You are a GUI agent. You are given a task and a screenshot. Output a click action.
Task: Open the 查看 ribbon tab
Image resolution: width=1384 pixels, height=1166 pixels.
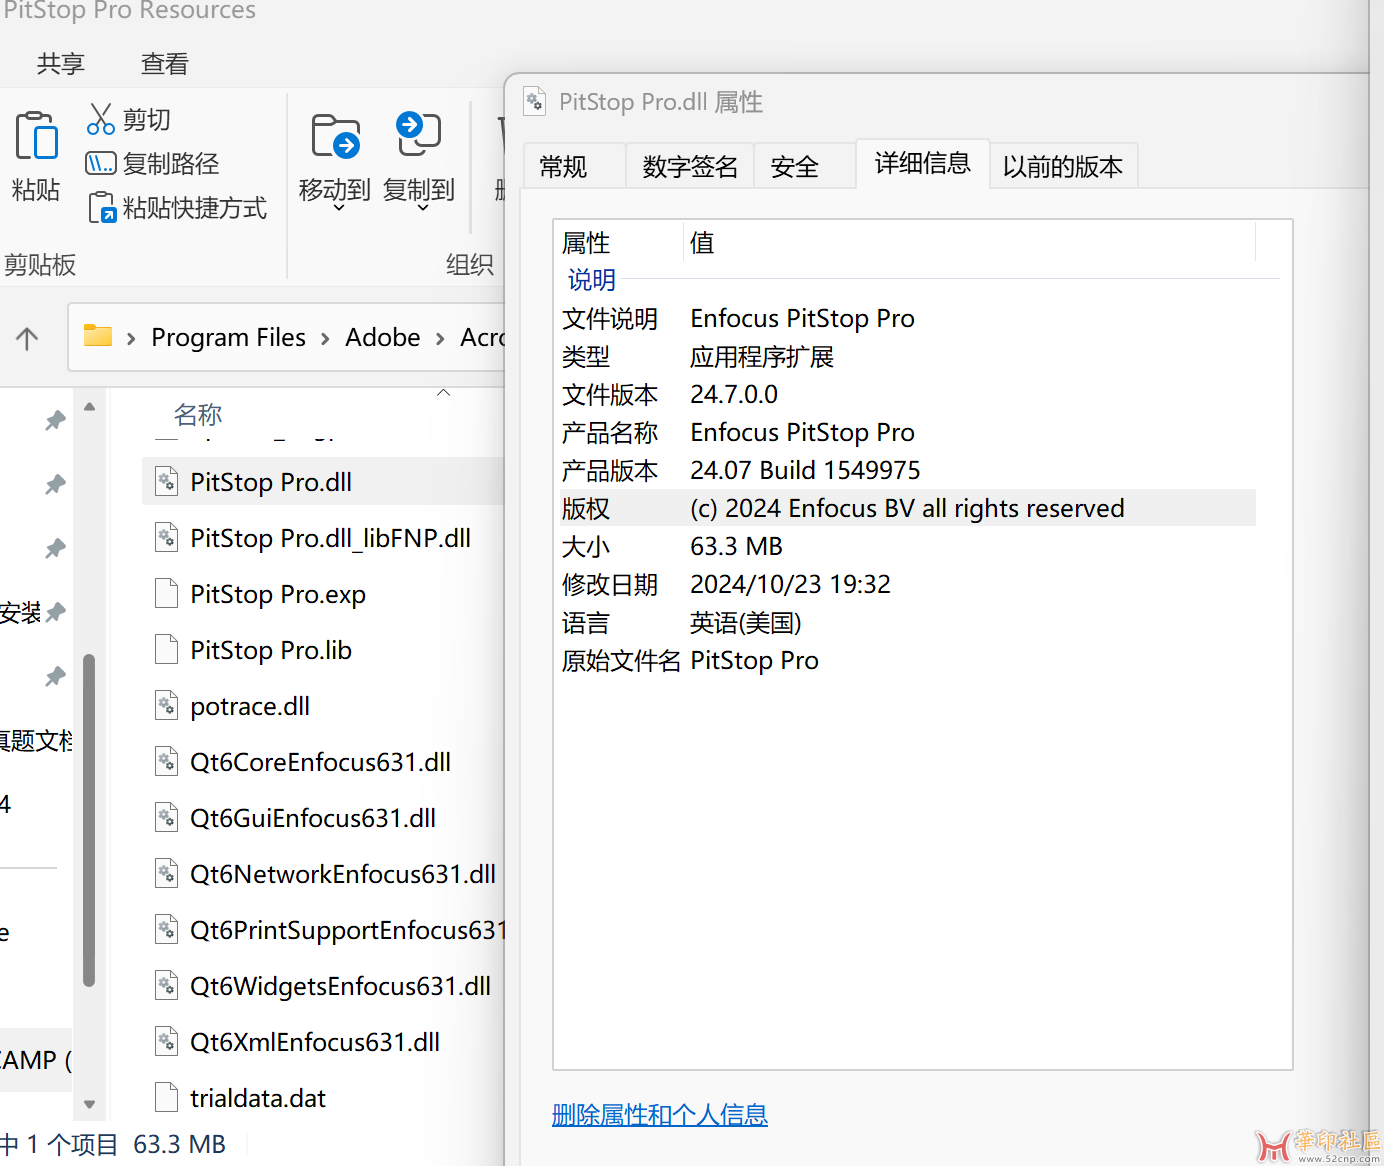click(x=165, y=64)
